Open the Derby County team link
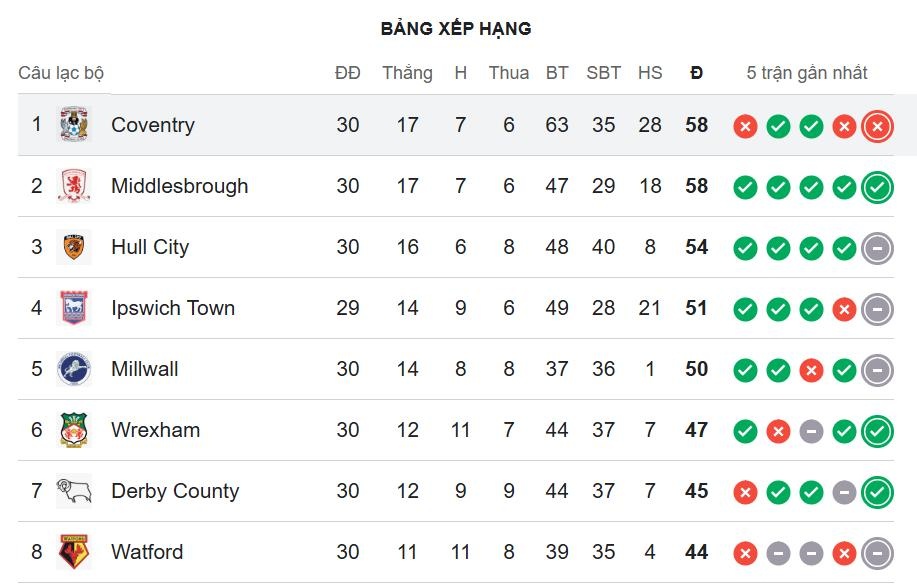The height and width of the screenshot is (586, 917). pyautogui.click(x=175, y=491)
